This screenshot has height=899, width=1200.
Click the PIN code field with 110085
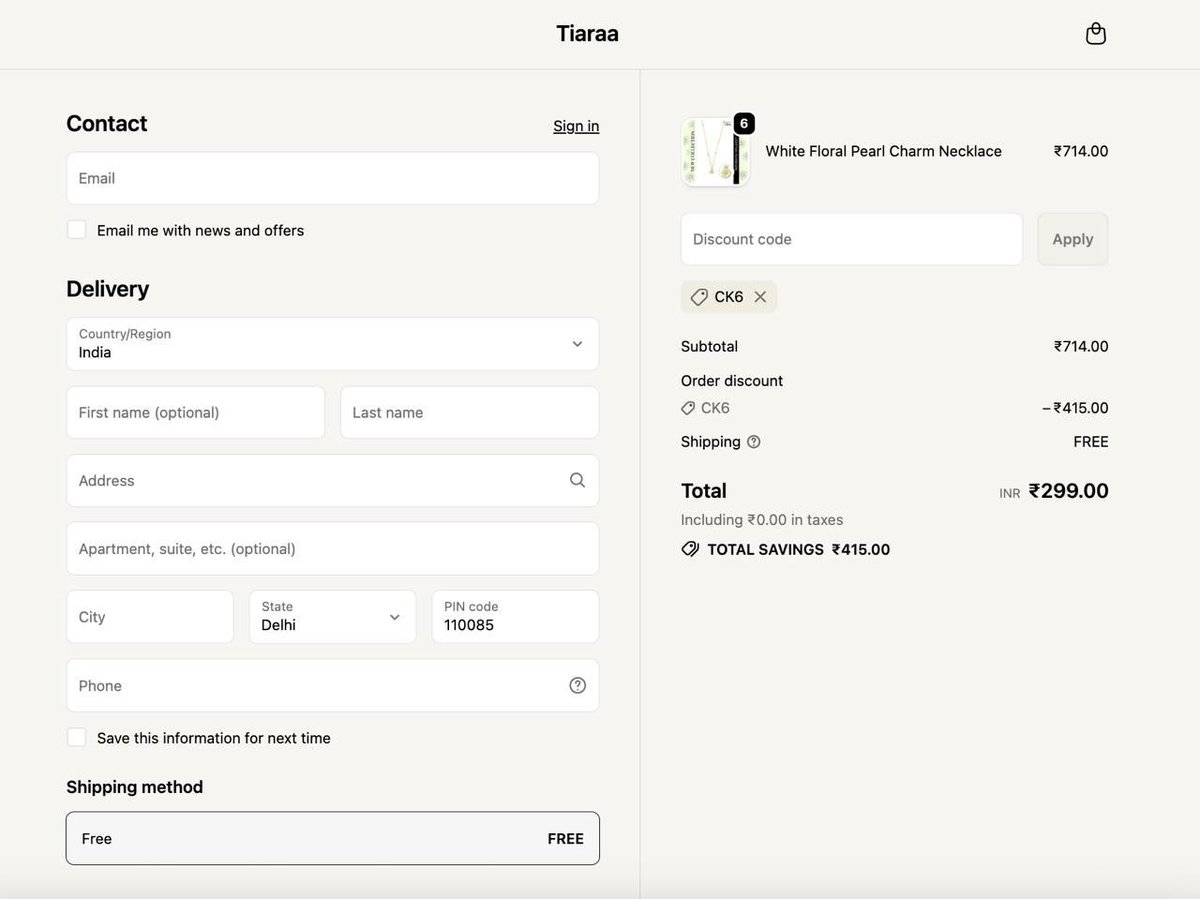point(516,617)
